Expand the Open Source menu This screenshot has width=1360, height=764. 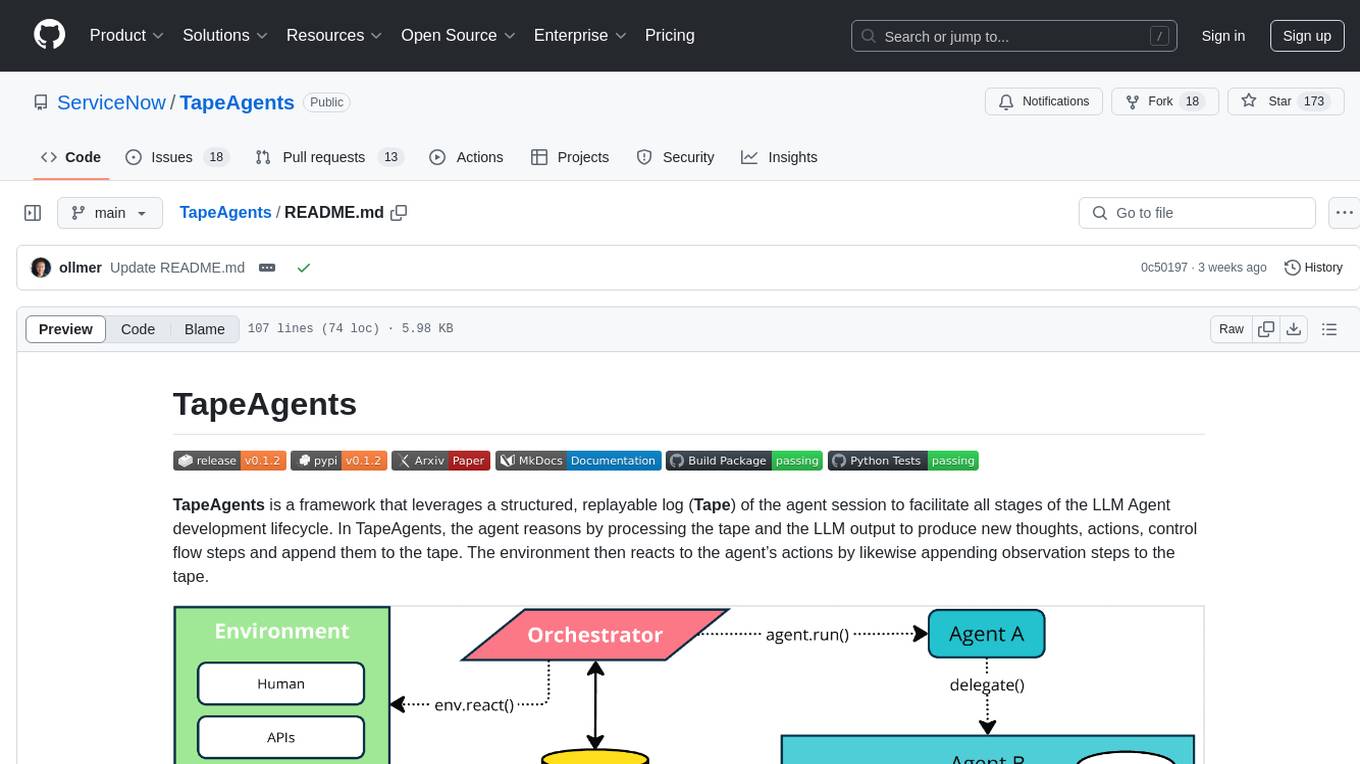click(458, 35)
